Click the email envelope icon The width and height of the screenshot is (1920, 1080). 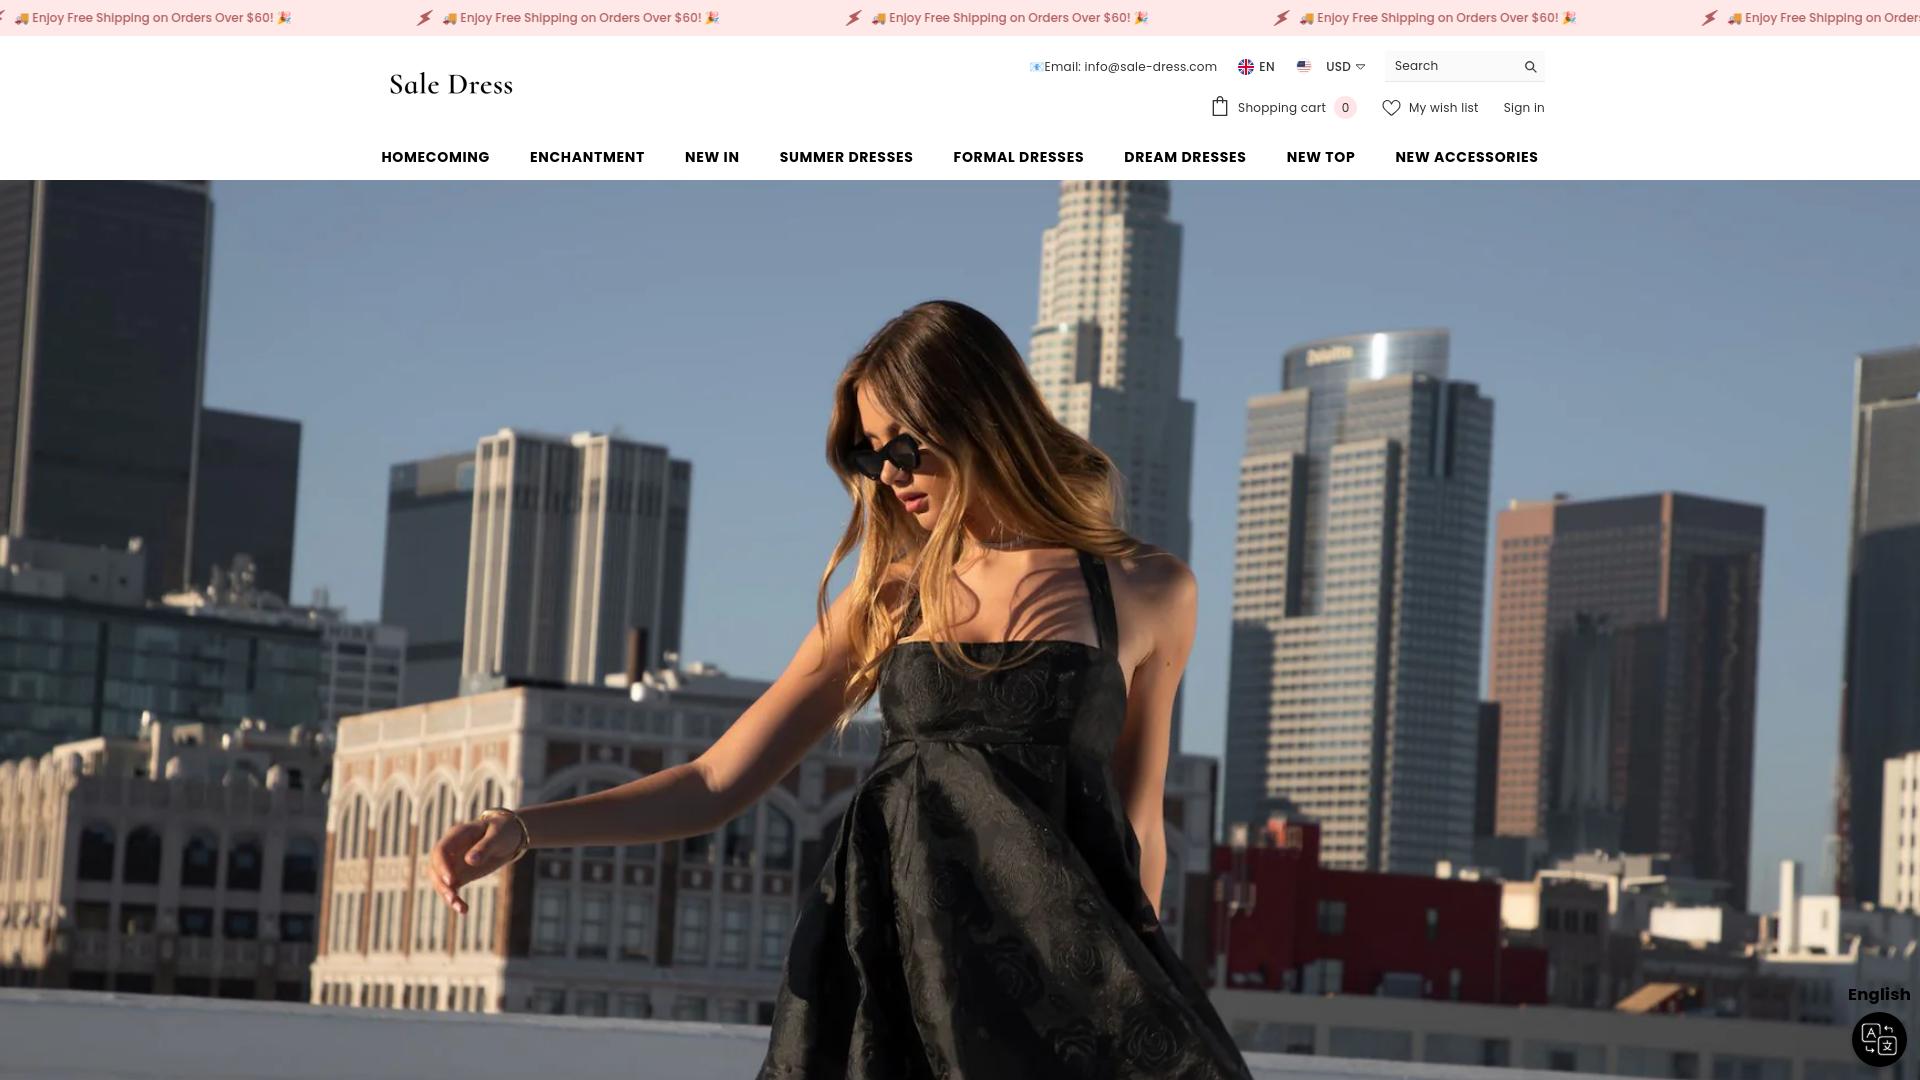pos(1036,67)
